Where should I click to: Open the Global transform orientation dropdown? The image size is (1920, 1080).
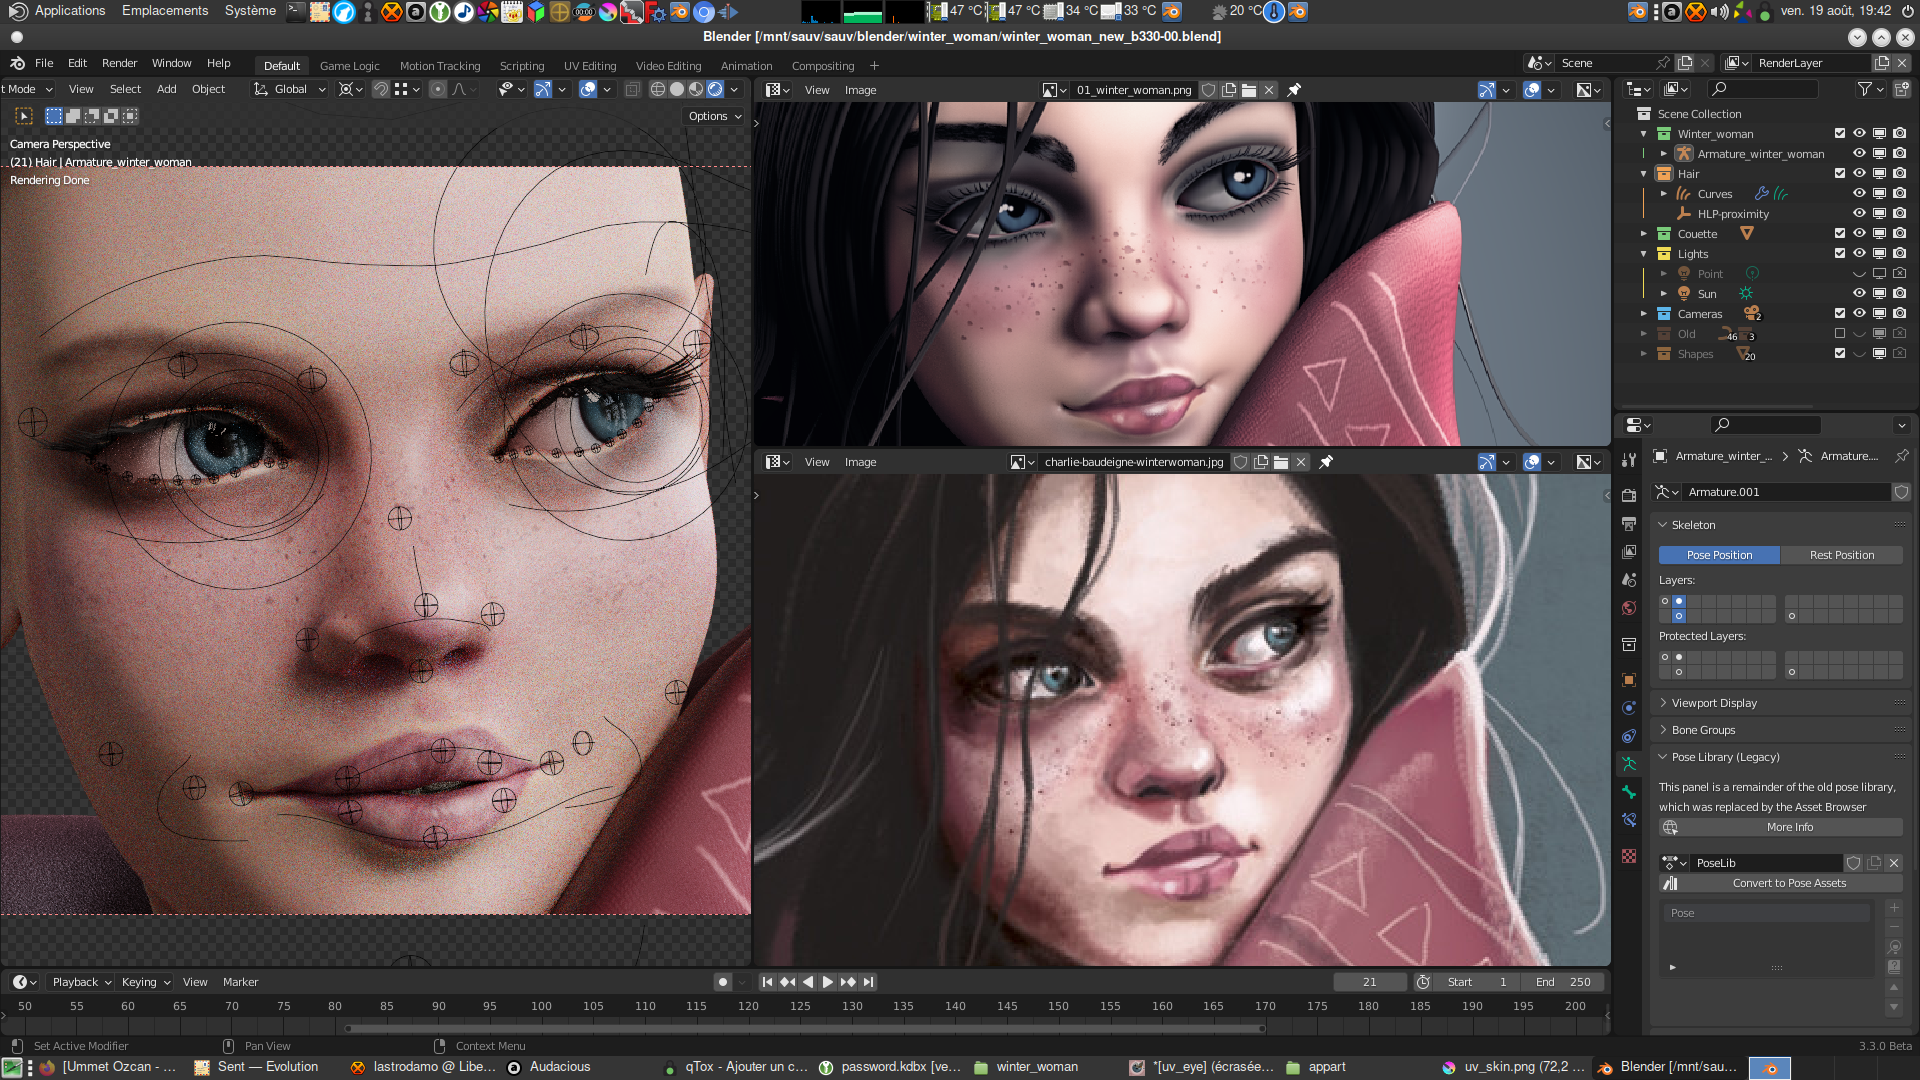pyautogui.click(x=290, y=89)
